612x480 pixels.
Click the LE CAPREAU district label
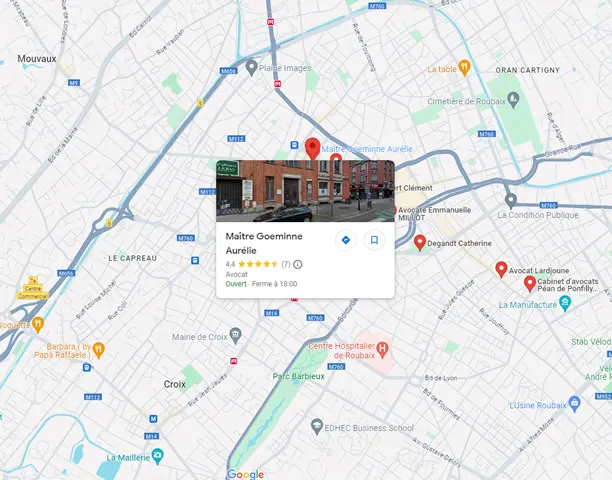coord(132,258)
